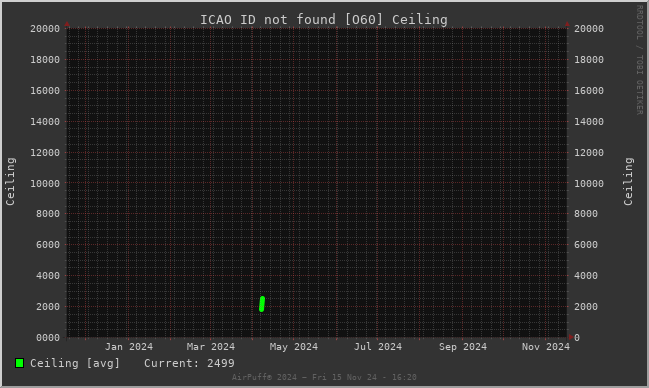Click the right axis 8000 label

click(x=586, y=214)
